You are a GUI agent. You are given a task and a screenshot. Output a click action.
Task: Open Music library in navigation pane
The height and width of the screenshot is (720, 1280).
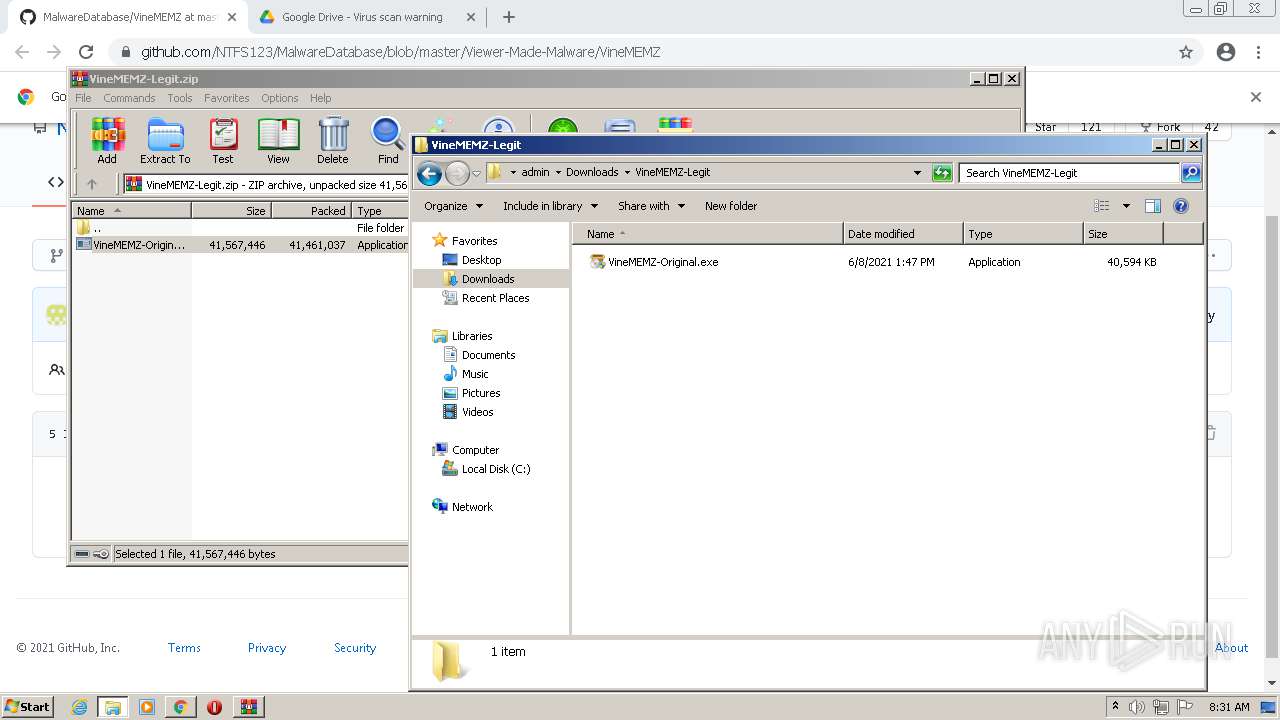(475, 374)
